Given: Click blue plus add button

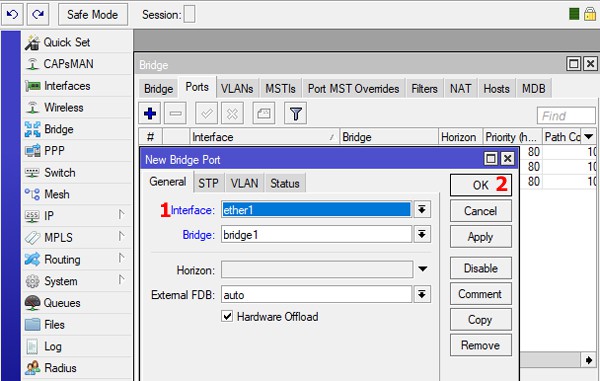Looking at the screenshot, I should pyautogui.click(x=150, y=114).
